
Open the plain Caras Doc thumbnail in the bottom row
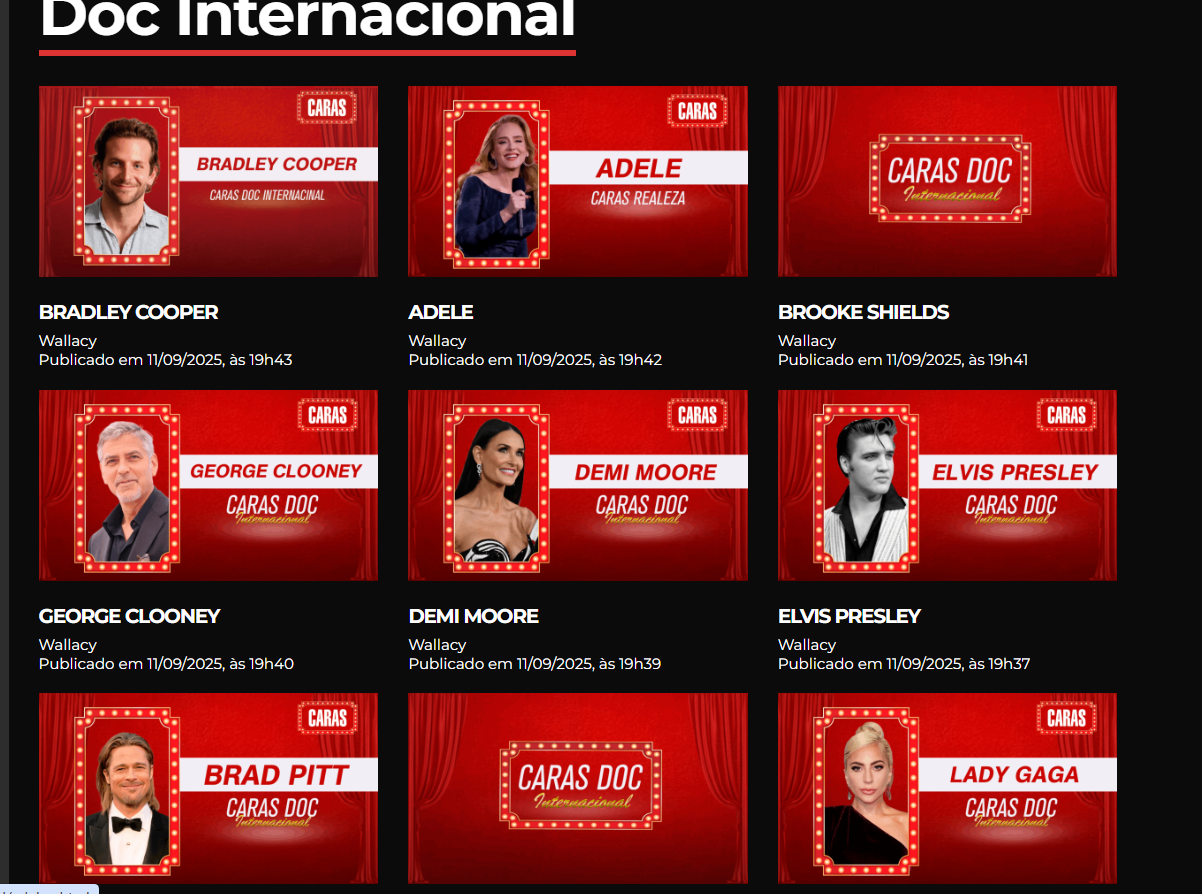578,788
